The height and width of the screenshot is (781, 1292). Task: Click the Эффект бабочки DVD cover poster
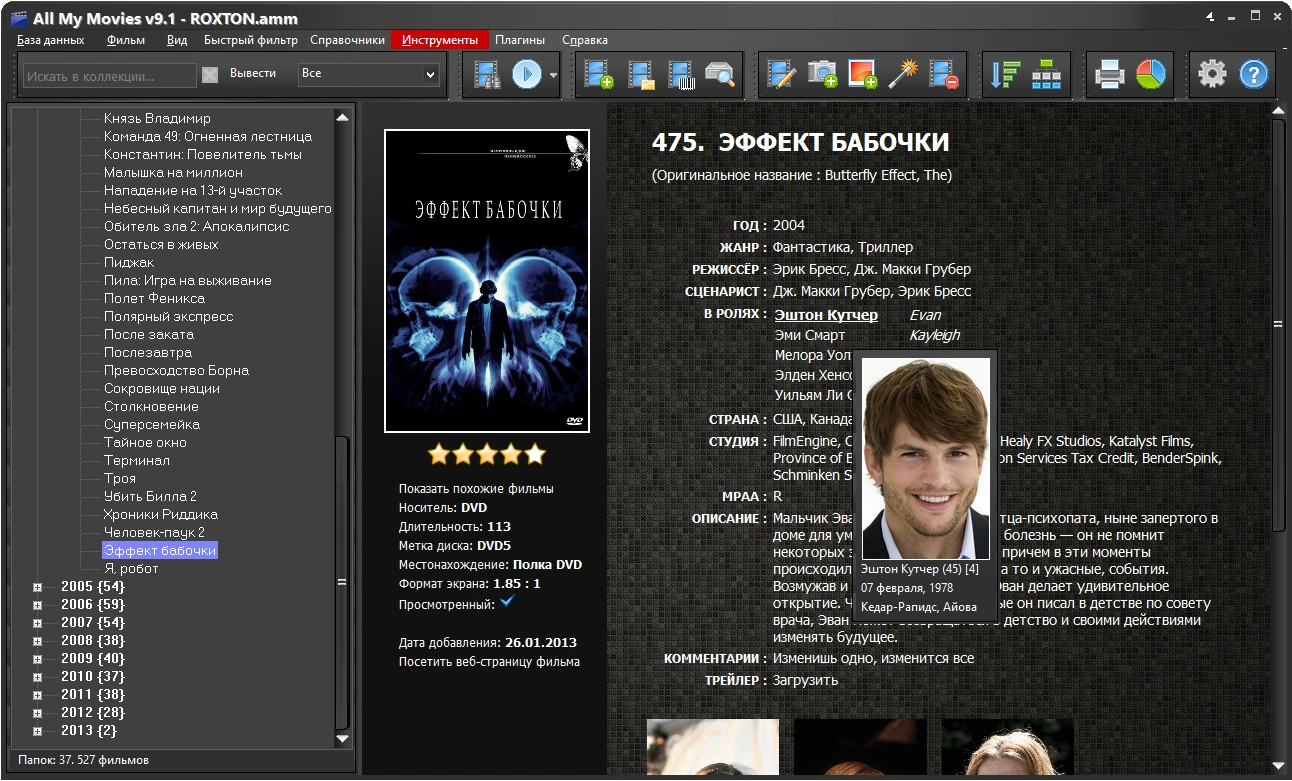pos(487,281)
